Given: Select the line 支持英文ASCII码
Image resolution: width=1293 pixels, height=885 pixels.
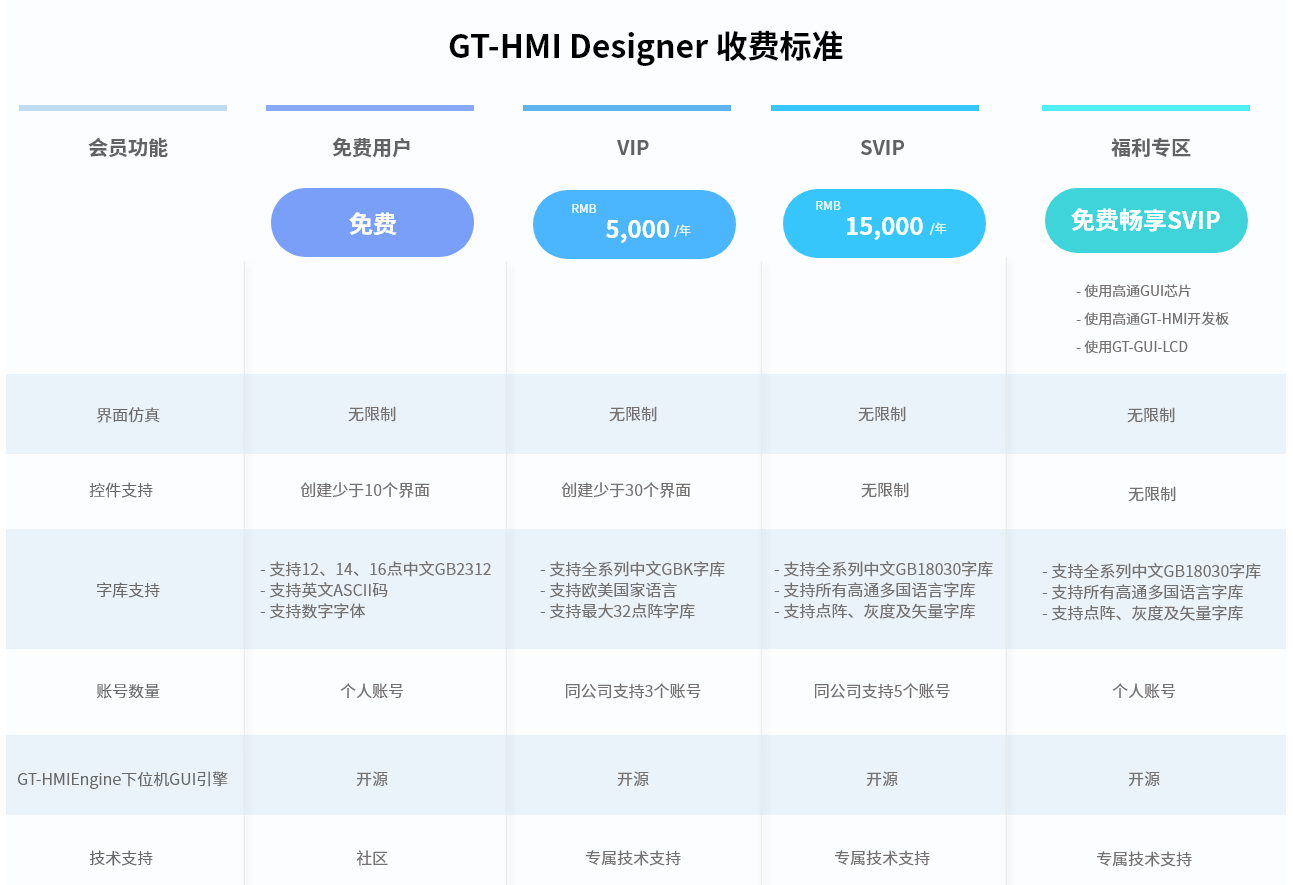Looking at the screenshot, I should [x=328, y=590].
